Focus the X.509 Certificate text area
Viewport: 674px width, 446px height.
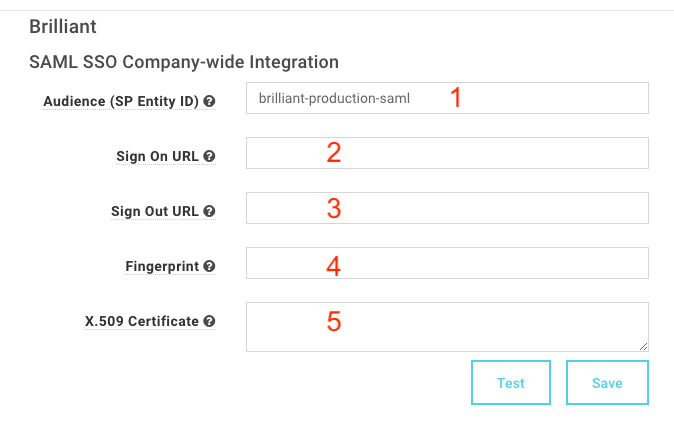tap(447, 327)
